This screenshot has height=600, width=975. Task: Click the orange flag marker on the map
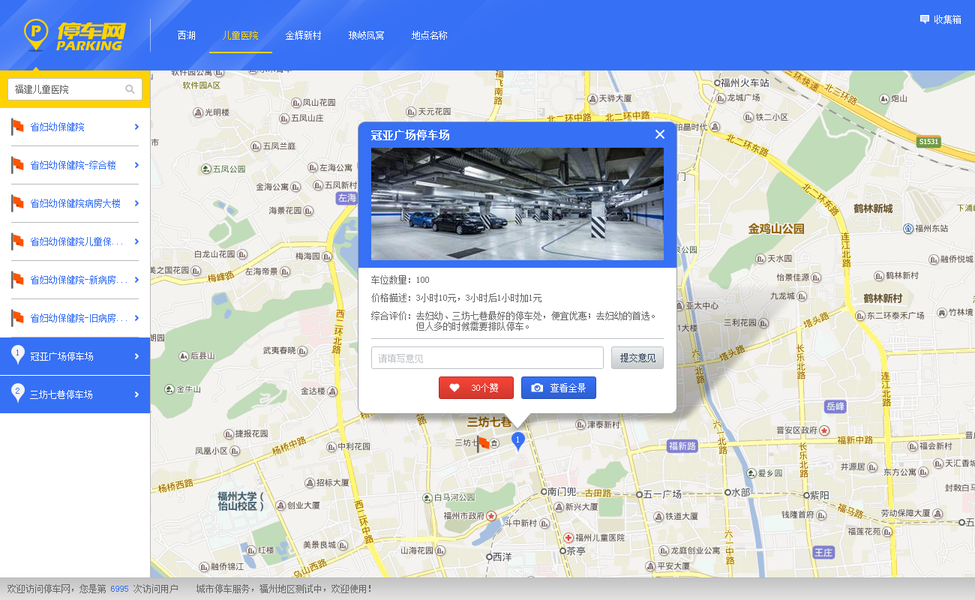[483, 443]
